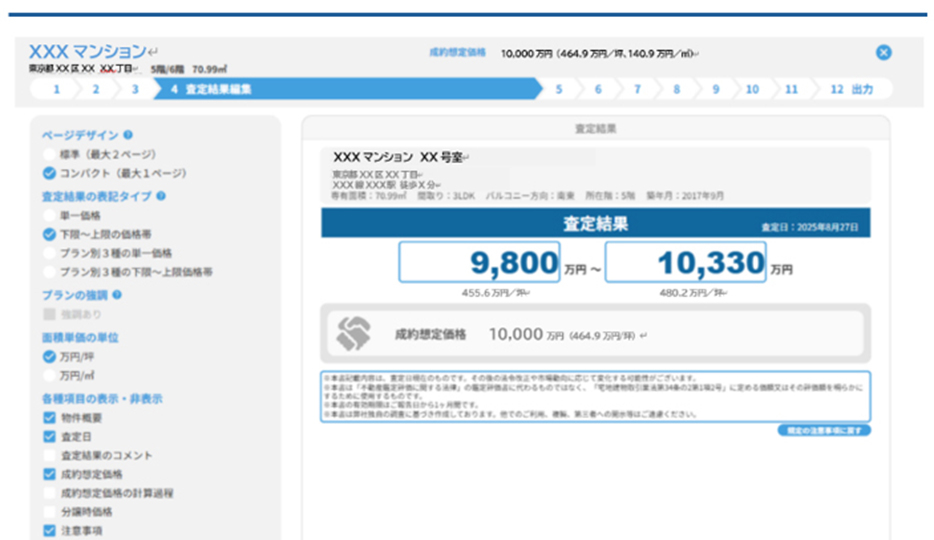934x540 pixels.
Task: Choose the 単一価格 display type
Action: pos(49,215)
